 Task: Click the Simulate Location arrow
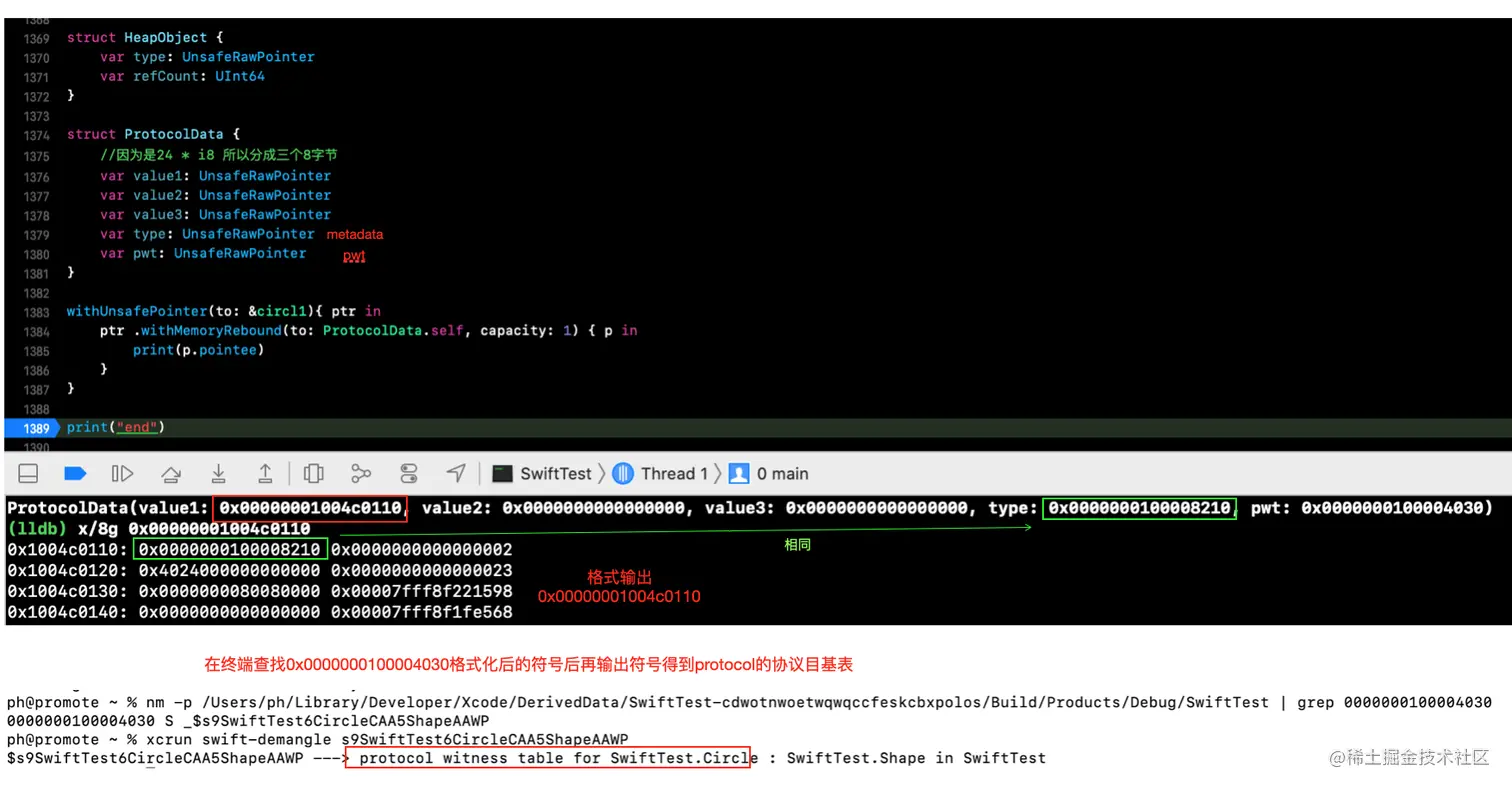(456, 473)
